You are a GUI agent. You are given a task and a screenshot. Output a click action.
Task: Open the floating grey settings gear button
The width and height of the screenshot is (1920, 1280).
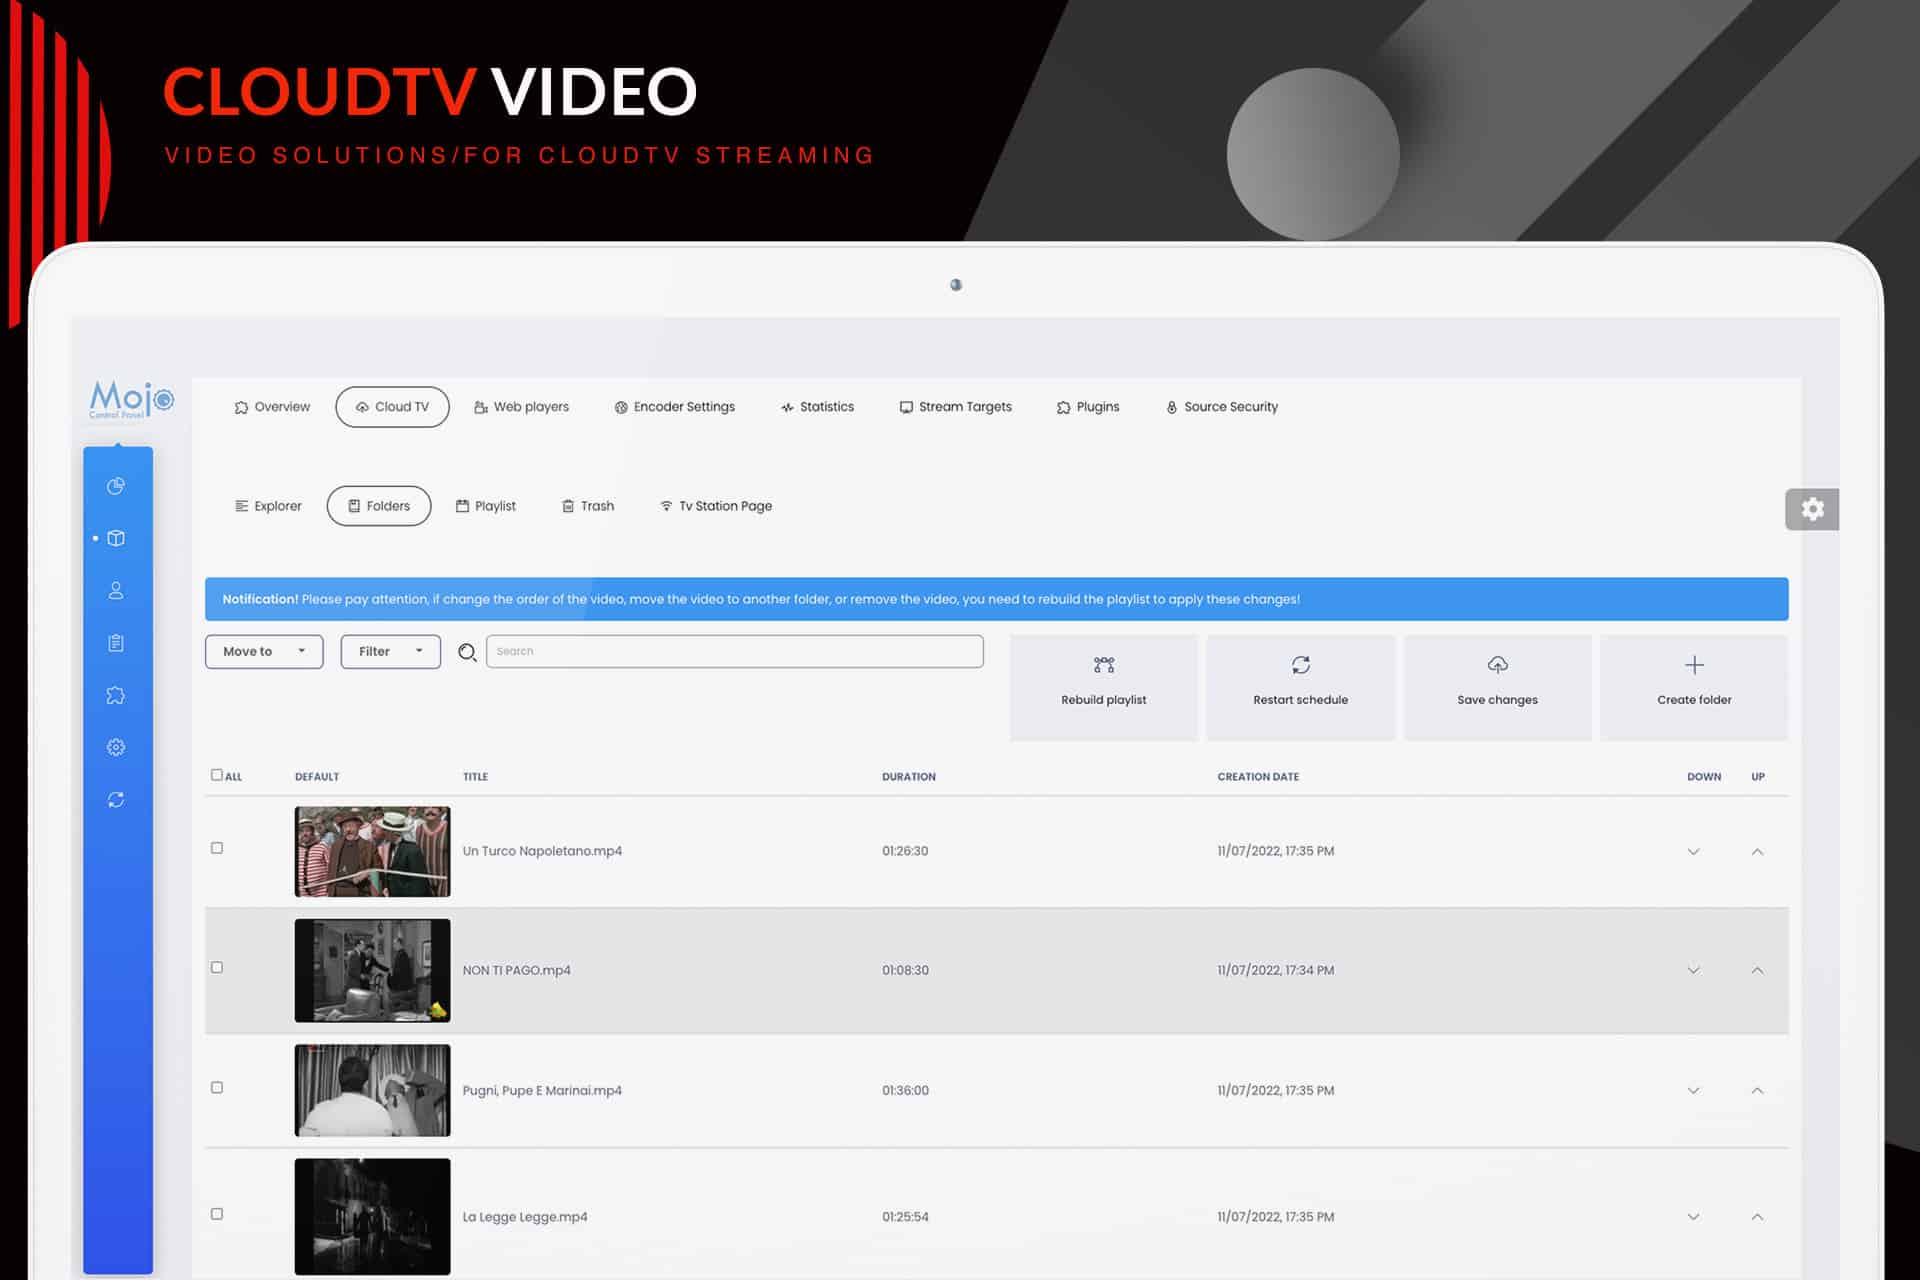pyautogui.click(x=1812, y=509)
